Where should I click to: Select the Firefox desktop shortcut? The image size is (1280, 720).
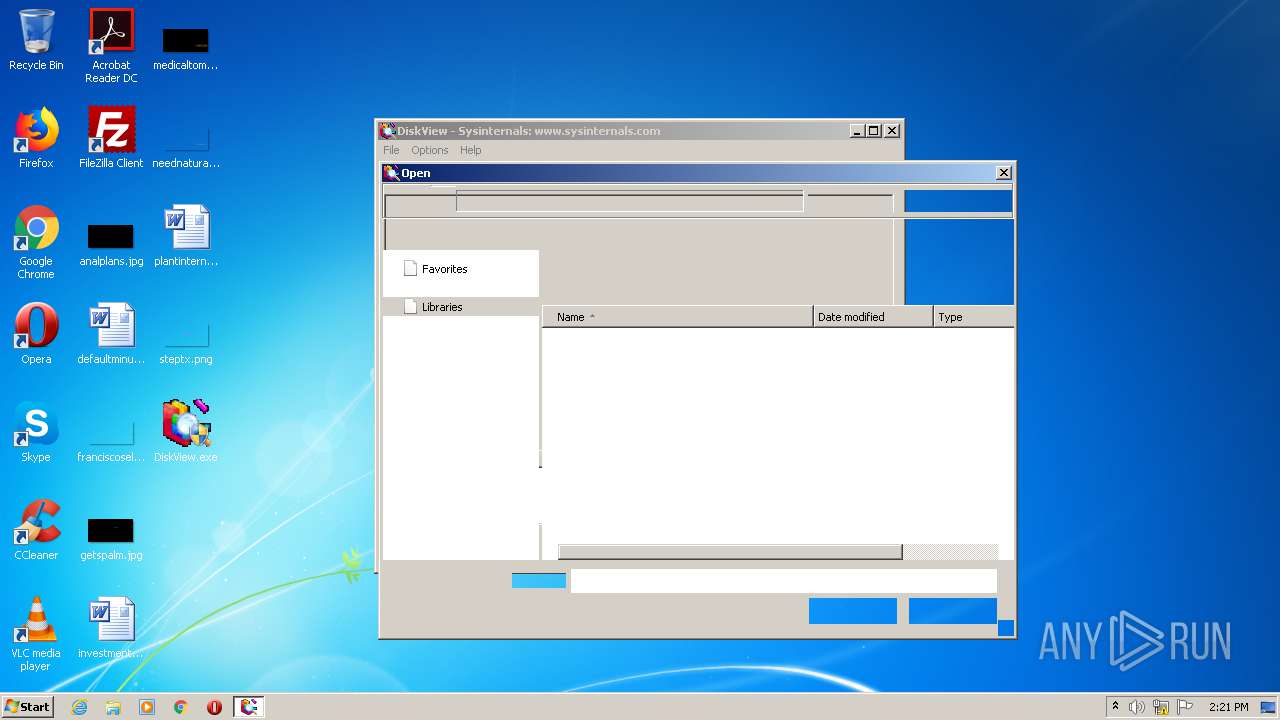coord(36,138)
